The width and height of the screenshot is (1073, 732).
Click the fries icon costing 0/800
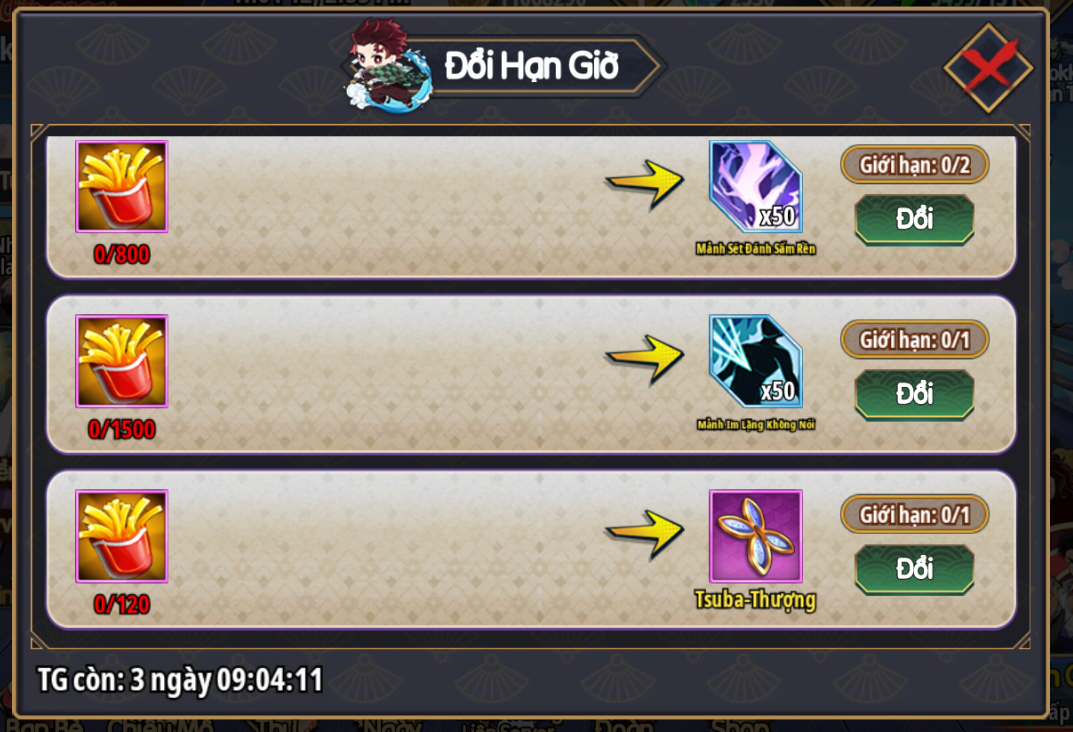pyautogui.click(x=121, y=186)
